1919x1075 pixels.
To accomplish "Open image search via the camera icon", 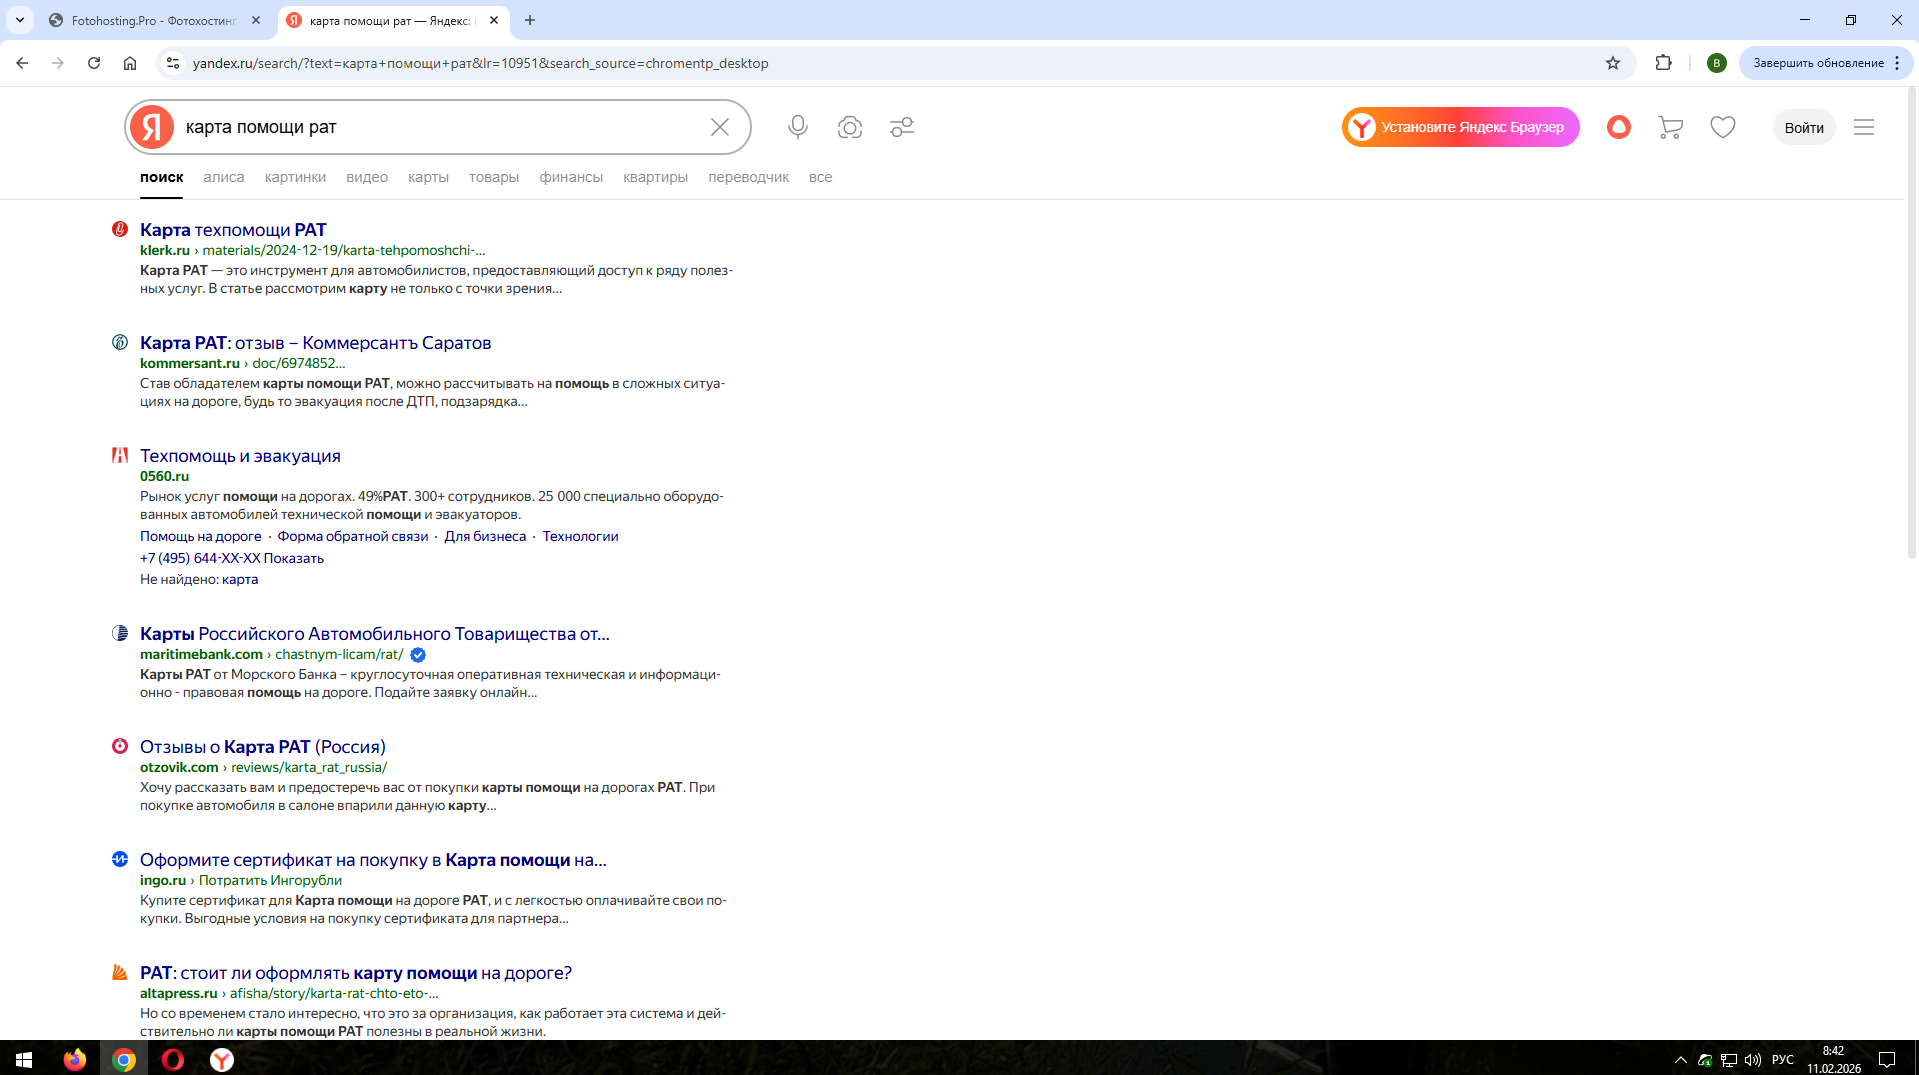I will coord(850,127).
